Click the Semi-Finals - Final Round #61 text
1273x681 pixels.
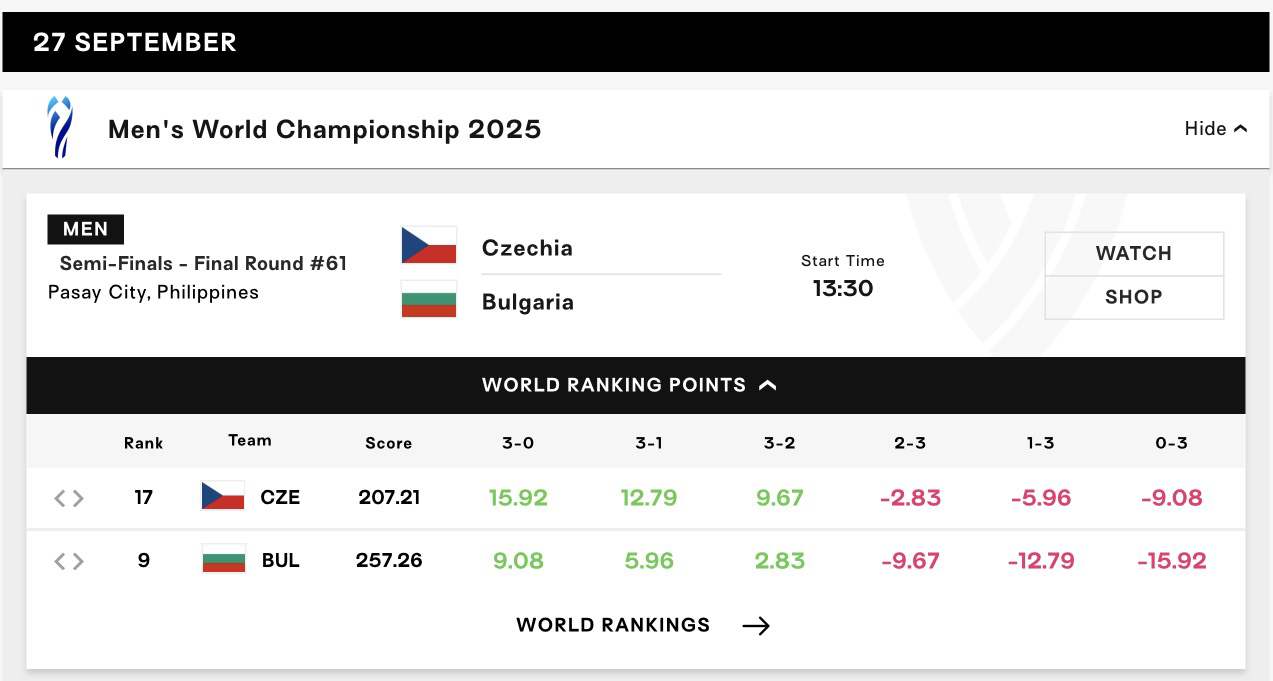click(x=203, y=263)
